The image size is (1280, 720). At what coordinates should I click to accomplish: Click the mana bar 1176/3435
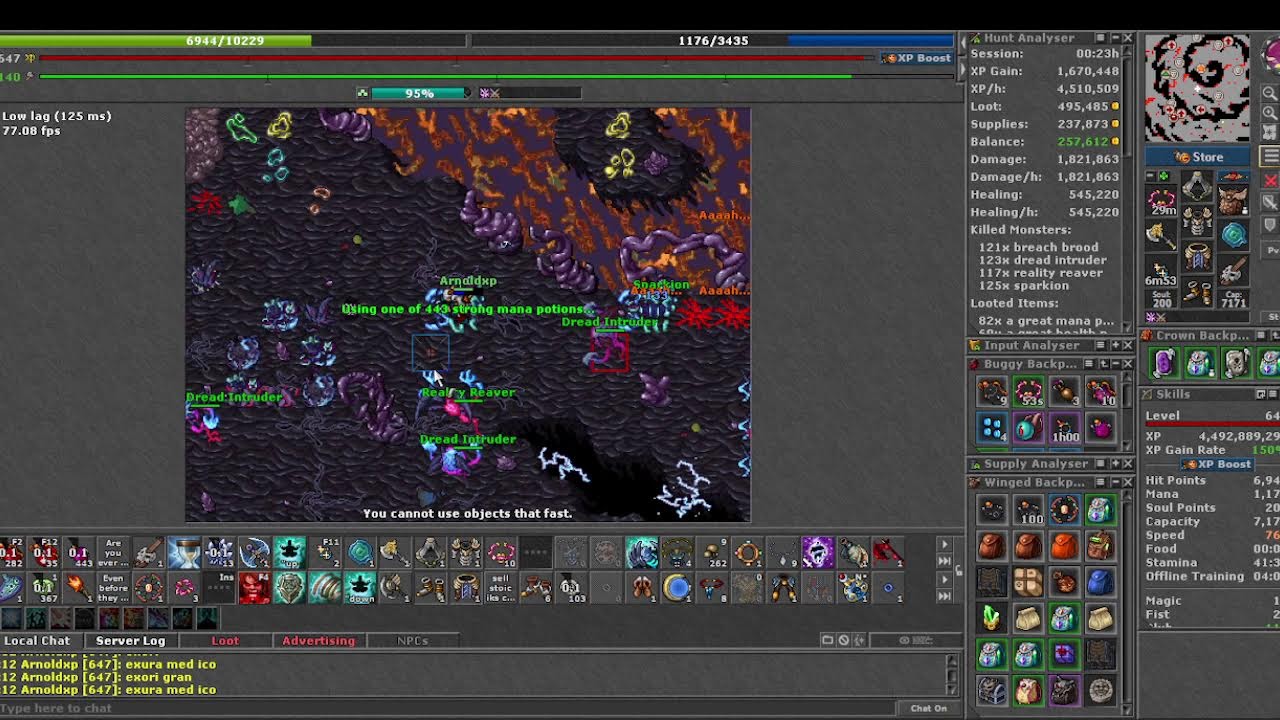point(715,41)
